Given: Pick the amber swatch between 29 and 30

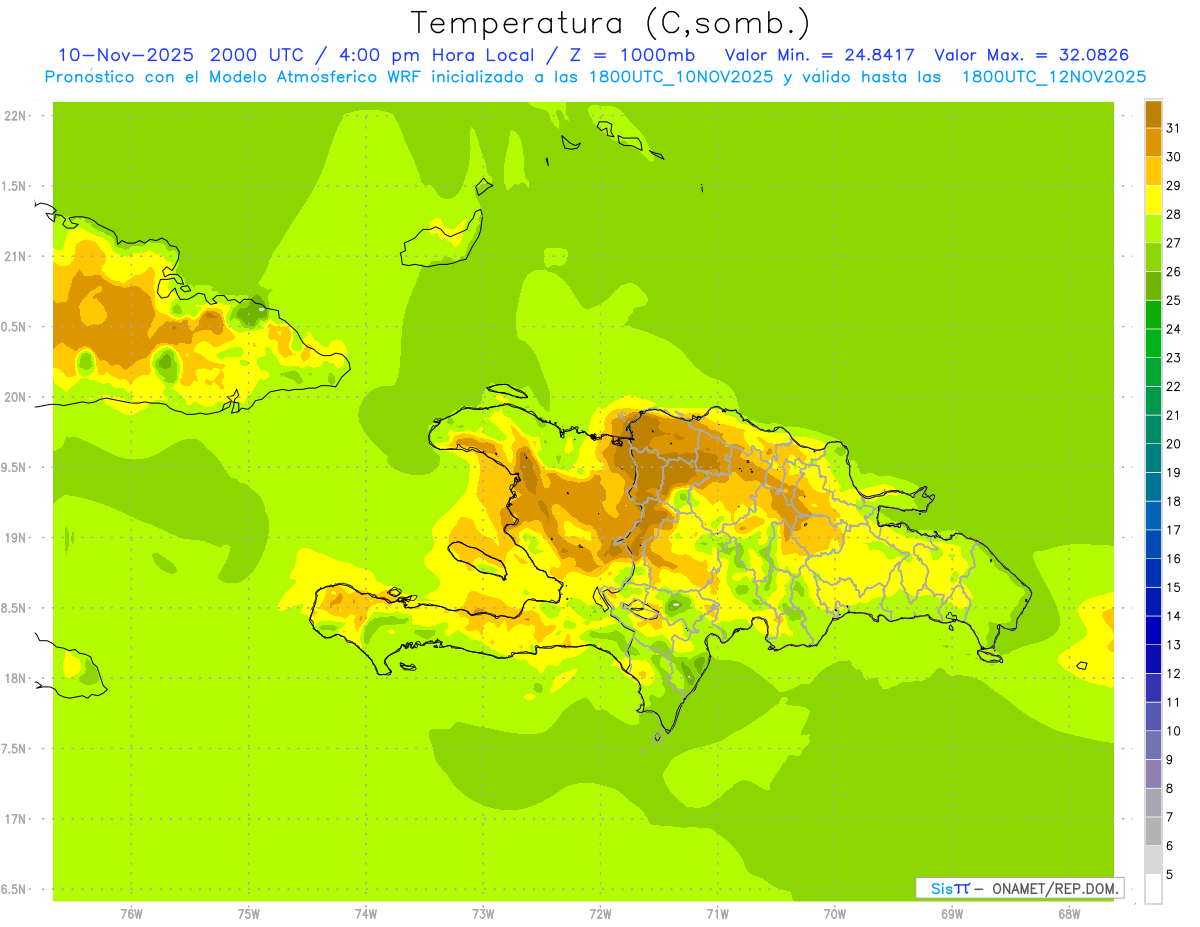Looking at the screenshot, I should click(1153, 171).
